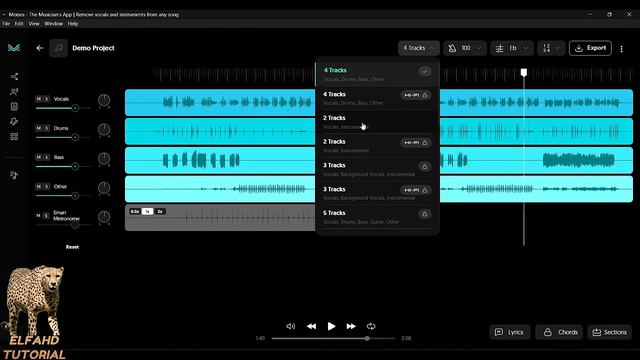Image resolution: width=640 pixels, height=360 pixels.
Task: Click the download icon on Export
Action: (579, 48)
